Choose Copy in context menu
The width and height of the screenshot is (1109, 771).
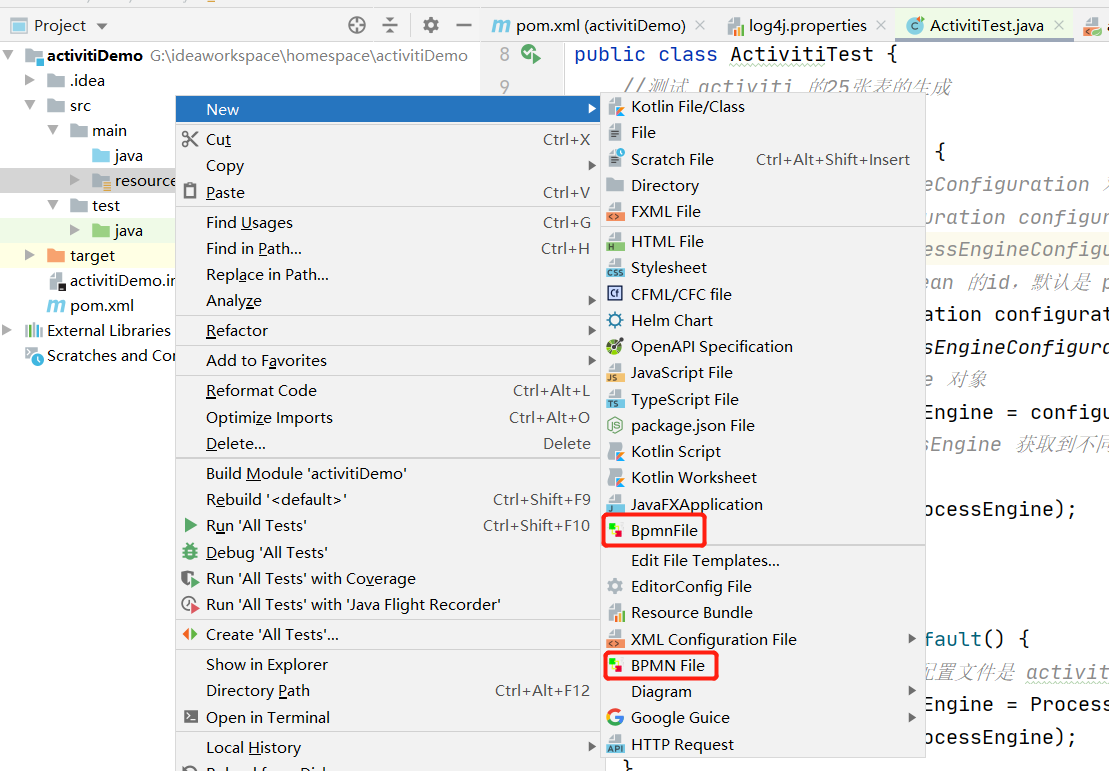point(388,166)
